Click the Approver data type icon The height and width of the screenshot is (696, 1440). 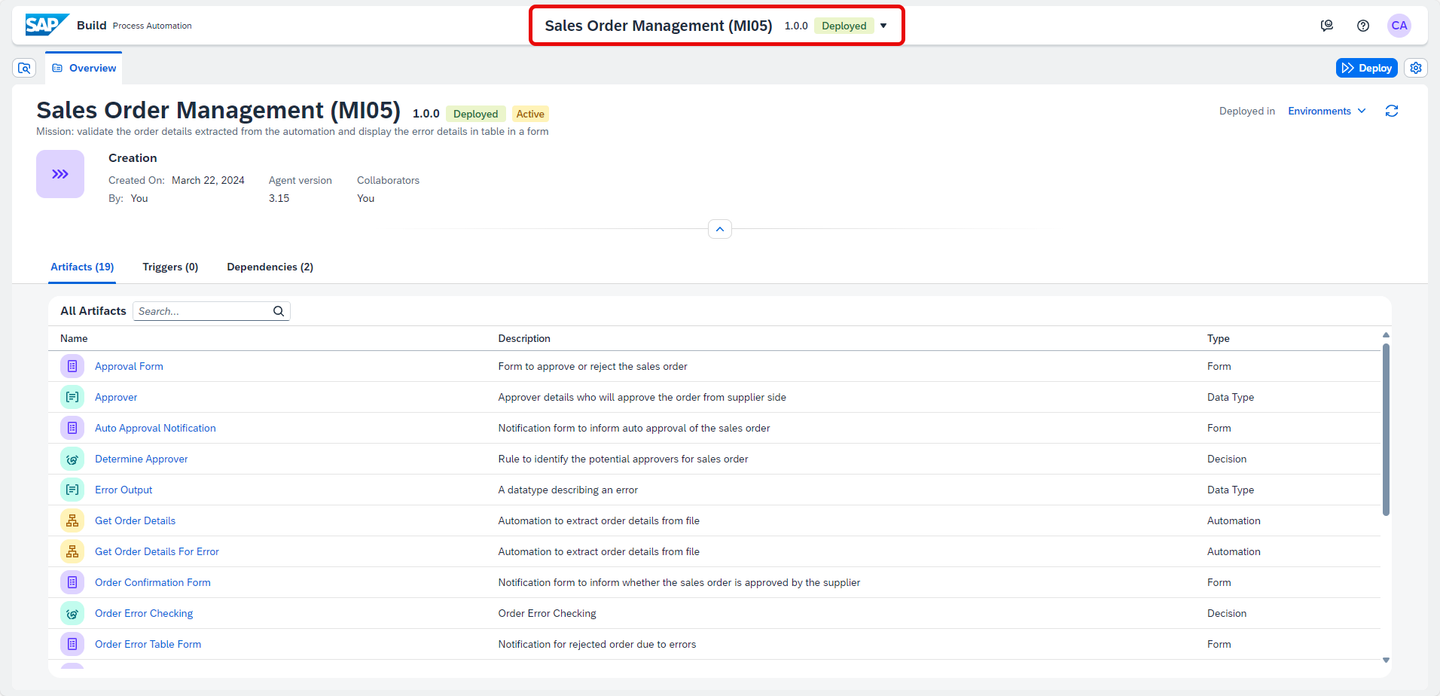[x=72, y=397]
